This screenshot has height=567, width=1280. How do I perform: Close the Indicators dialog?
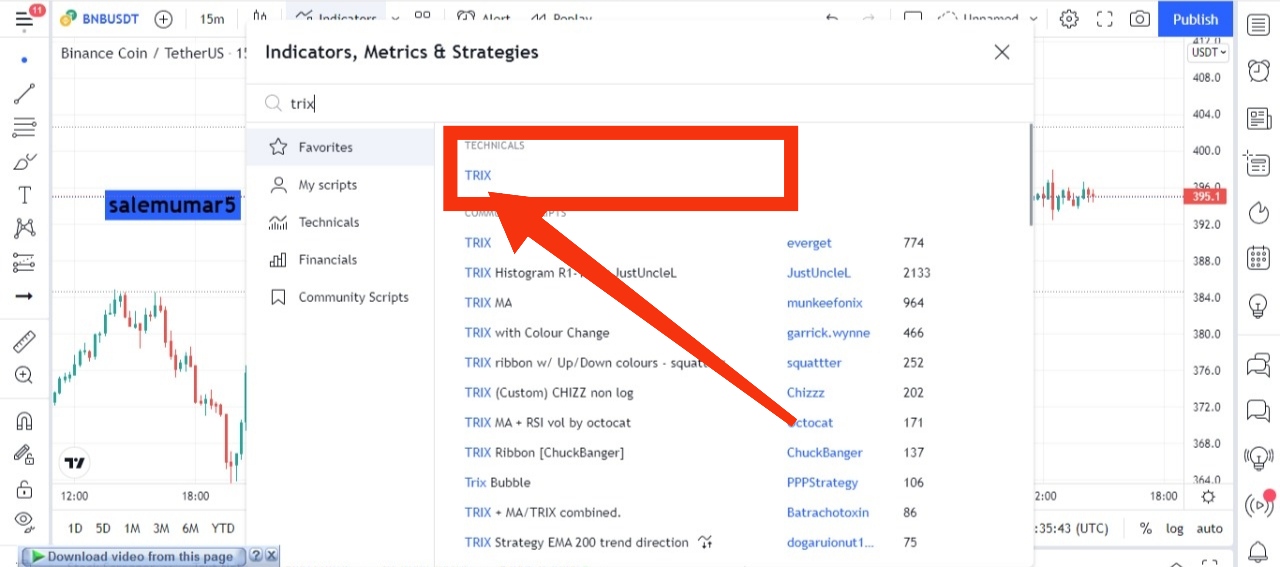pos(1002,52)
